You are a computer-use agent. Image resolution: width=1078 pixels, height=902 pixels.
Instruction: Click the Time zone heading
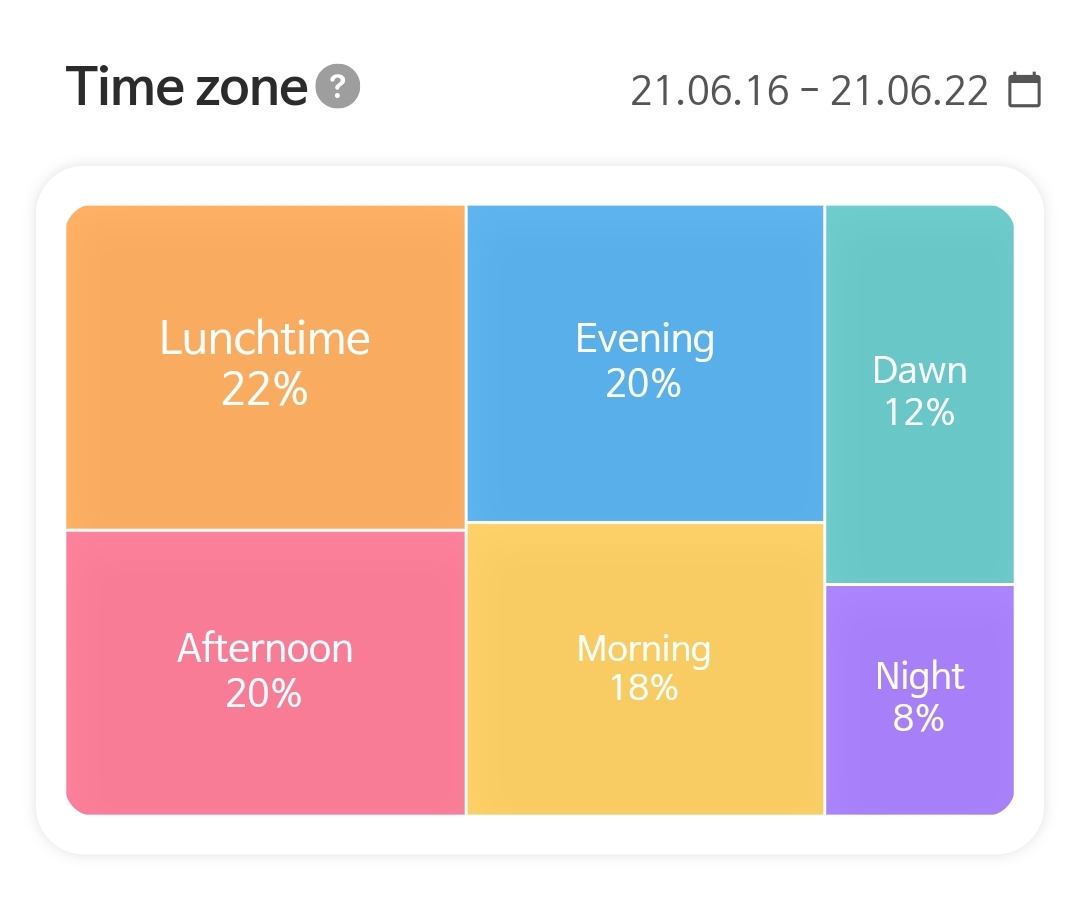pos(186,87)
